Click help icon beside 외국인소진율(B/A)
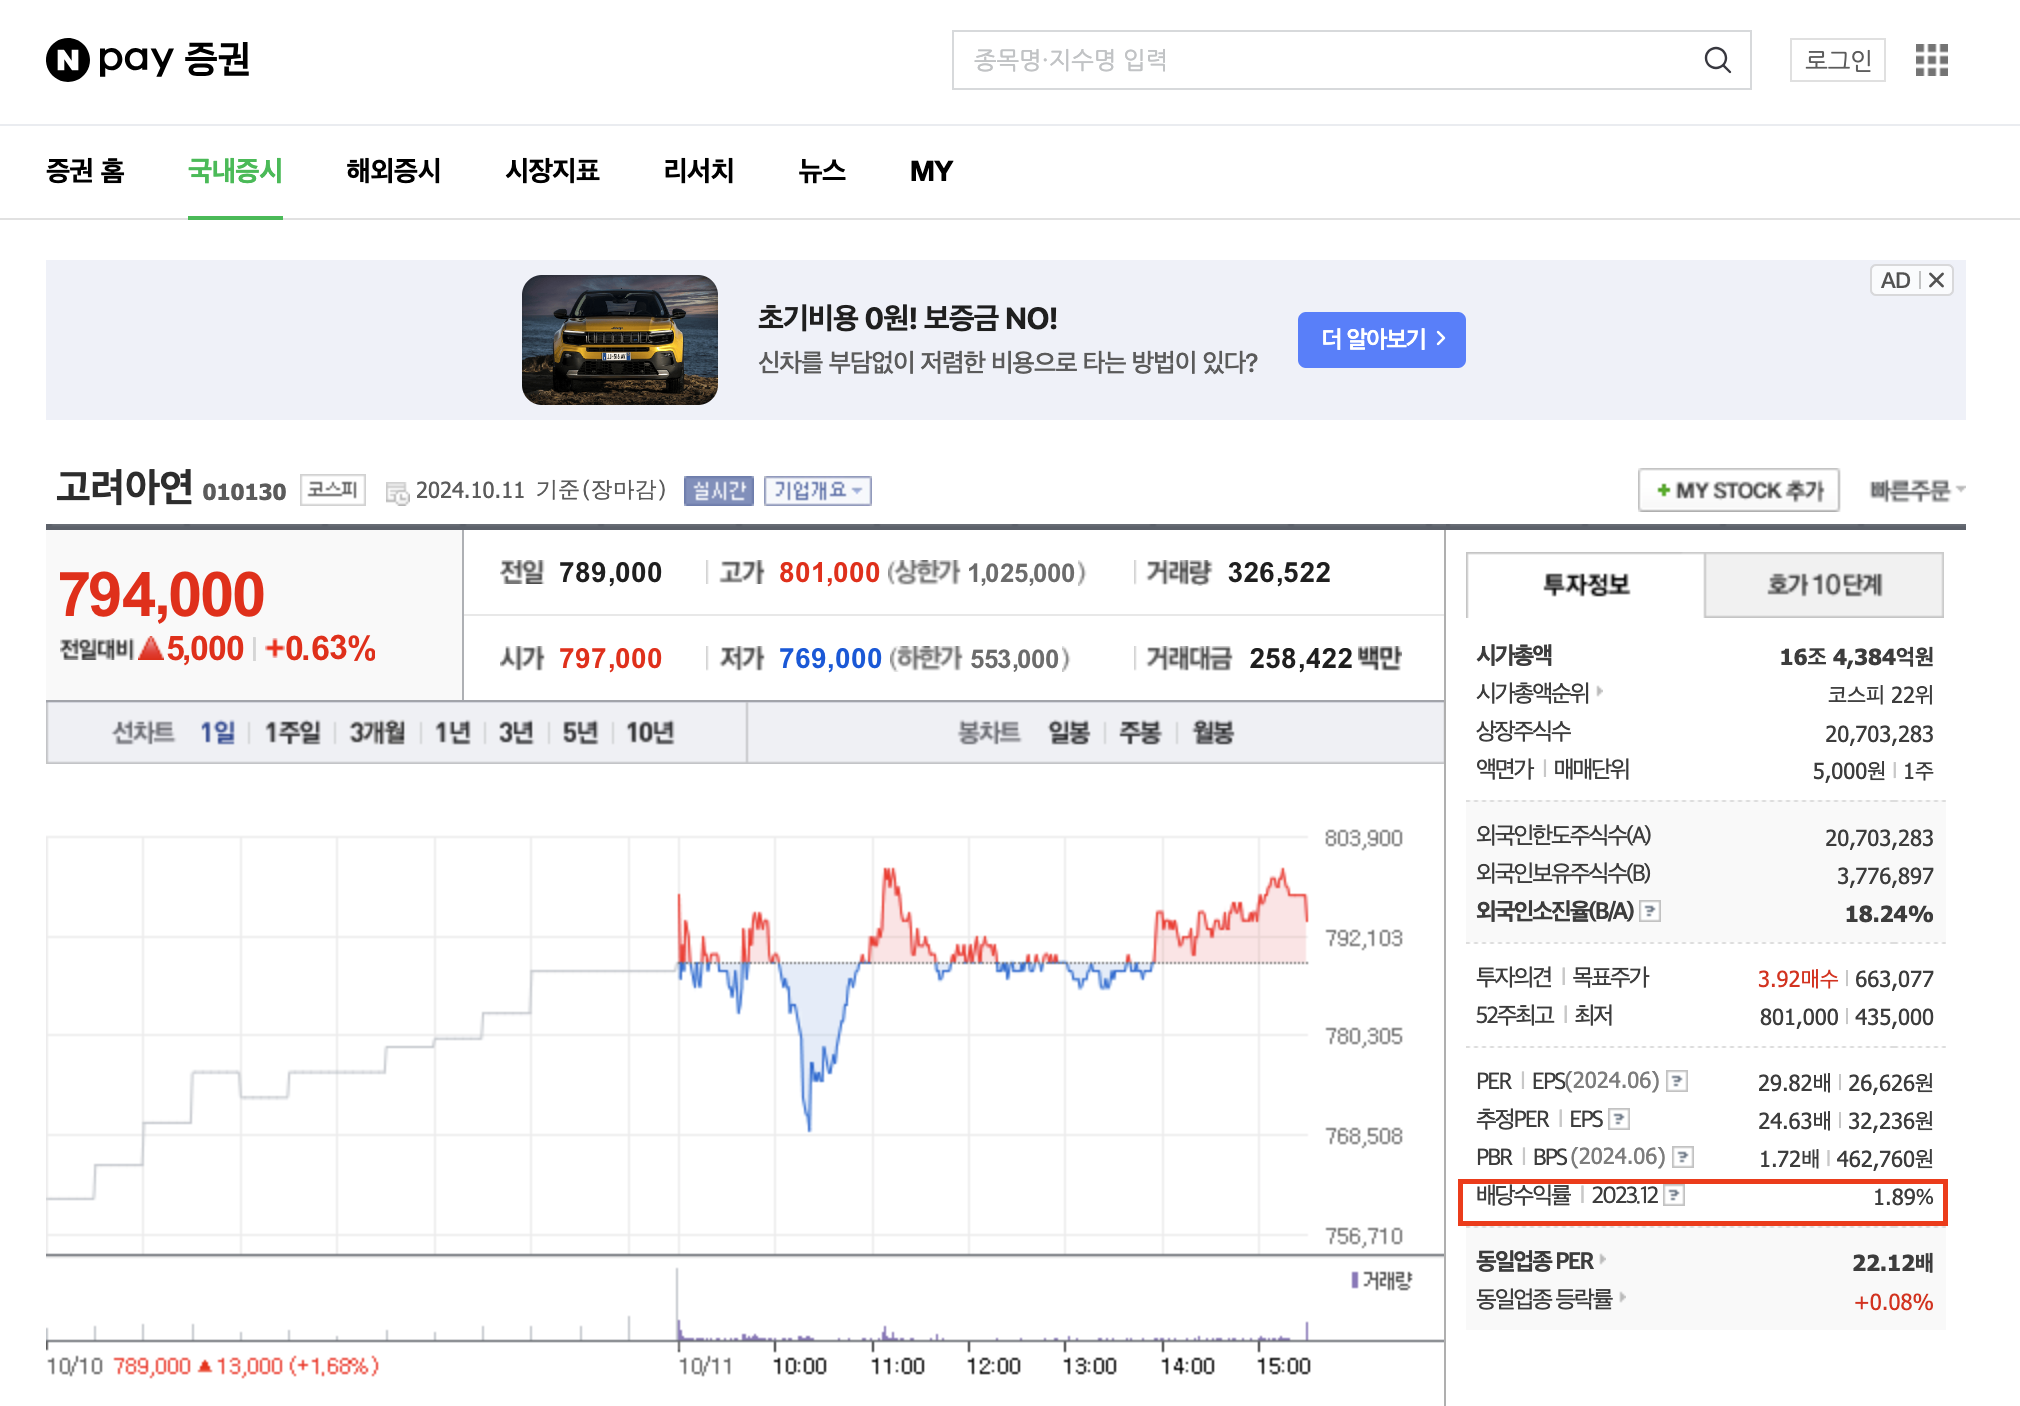 [x=1651, y=911]
